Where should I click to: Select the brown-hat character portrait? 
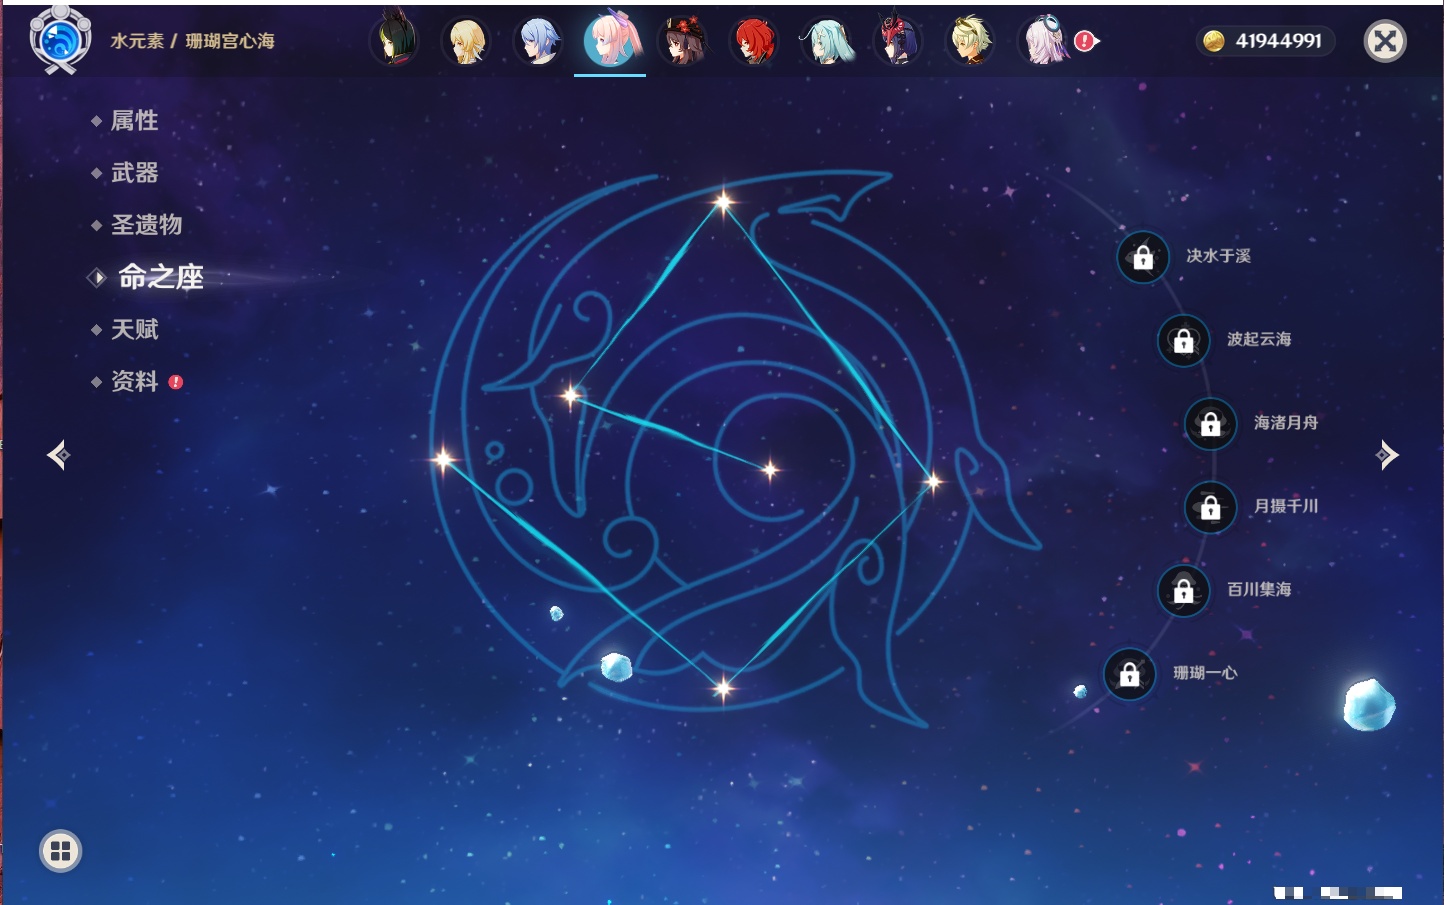[x=683, y=41]
